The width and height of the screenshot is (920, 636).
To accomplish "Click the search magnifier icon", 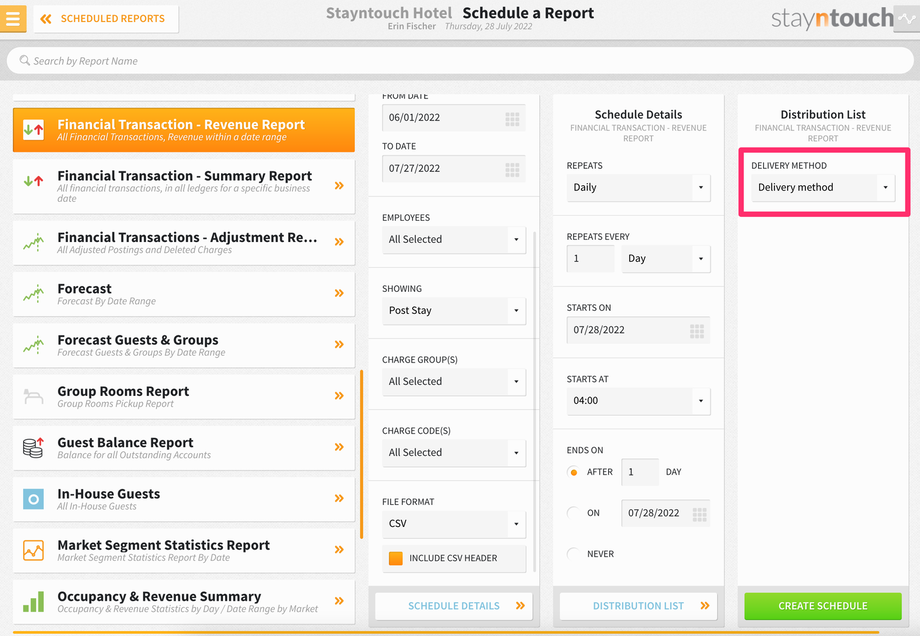I will 24,60.
